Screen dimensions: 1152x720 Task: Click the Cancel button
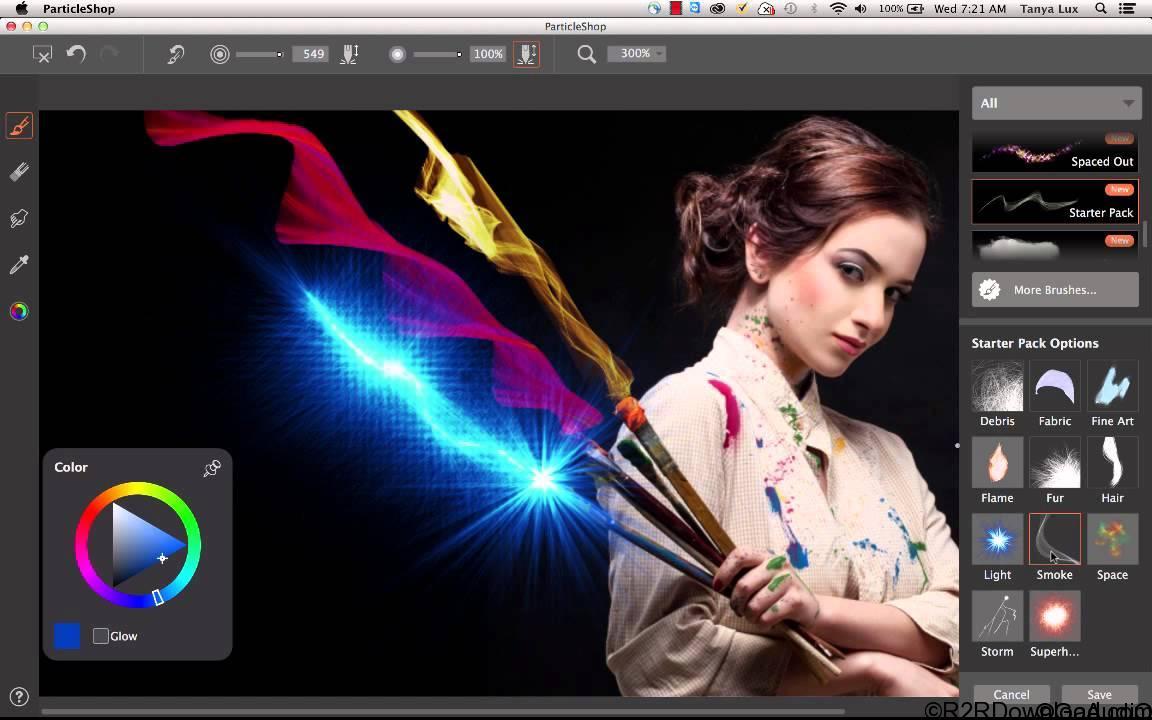pos(1011,694)
